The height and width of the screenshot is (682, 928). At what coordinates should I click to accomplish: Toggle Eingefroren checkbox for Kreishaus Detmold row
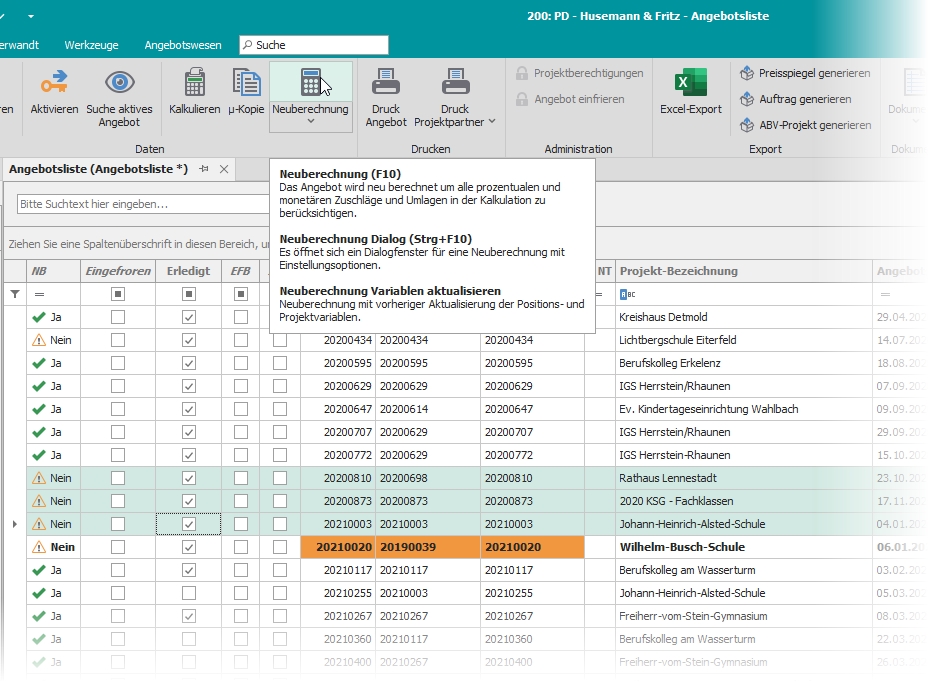118,317
